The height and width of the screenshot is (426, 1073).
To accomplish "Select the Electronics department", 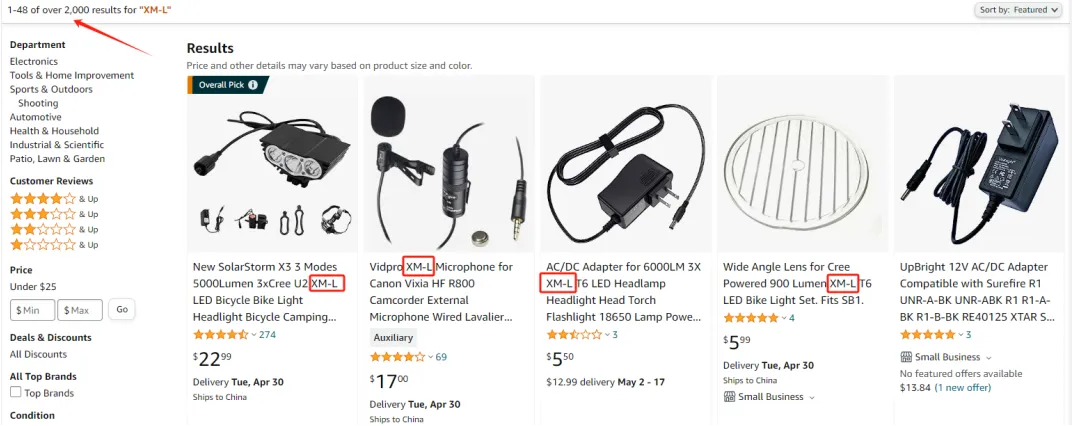I will pos(34,62).
